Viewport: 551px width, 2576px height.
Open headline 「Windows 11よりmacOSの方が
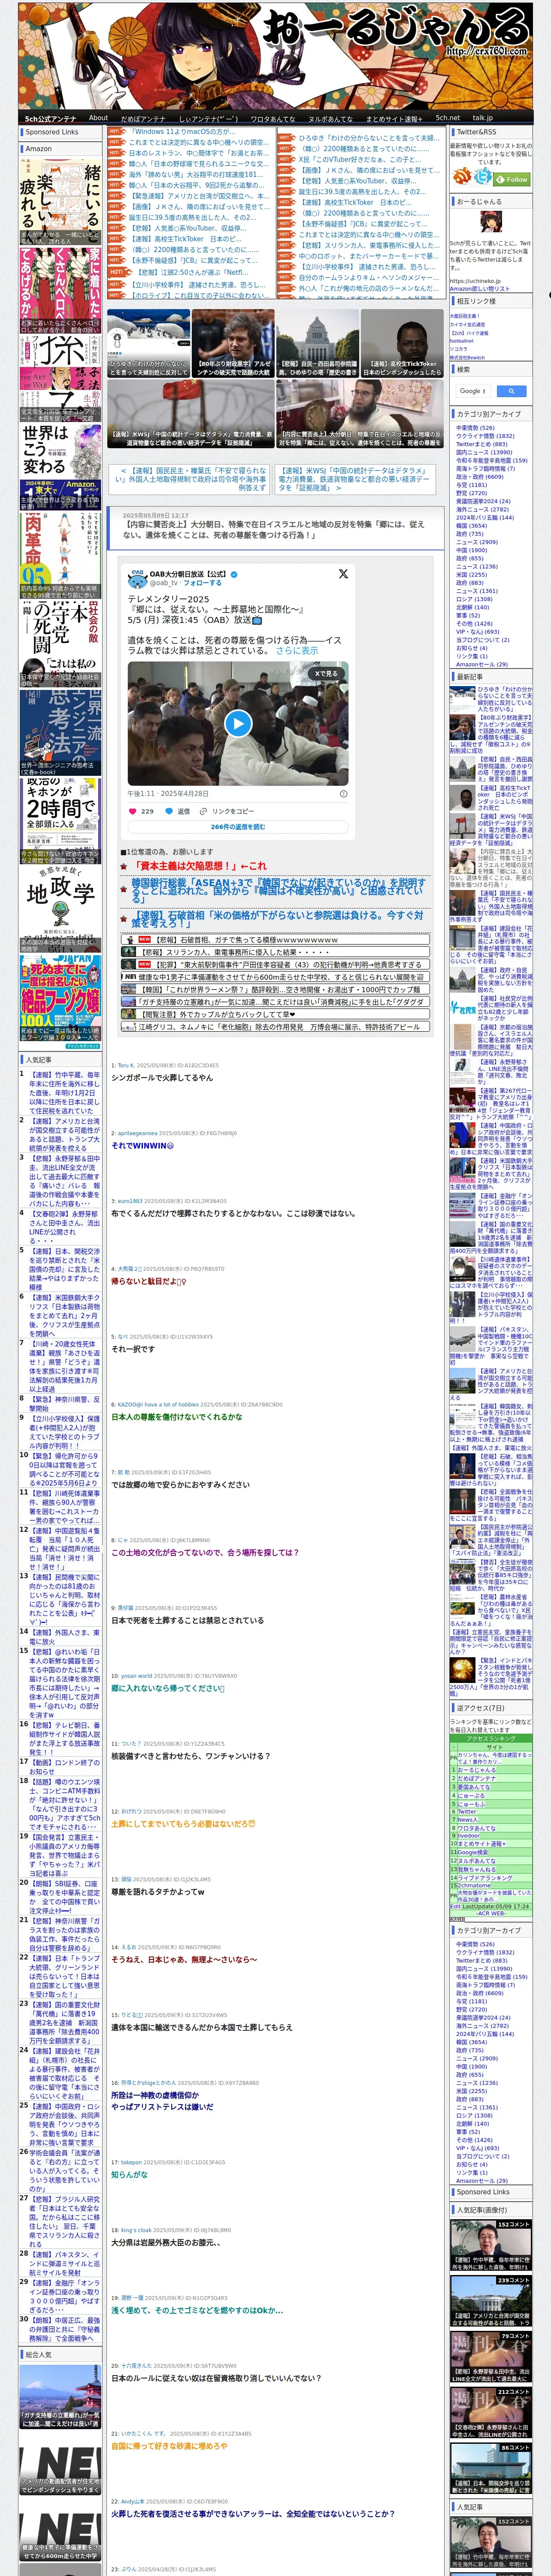point(183,131)
